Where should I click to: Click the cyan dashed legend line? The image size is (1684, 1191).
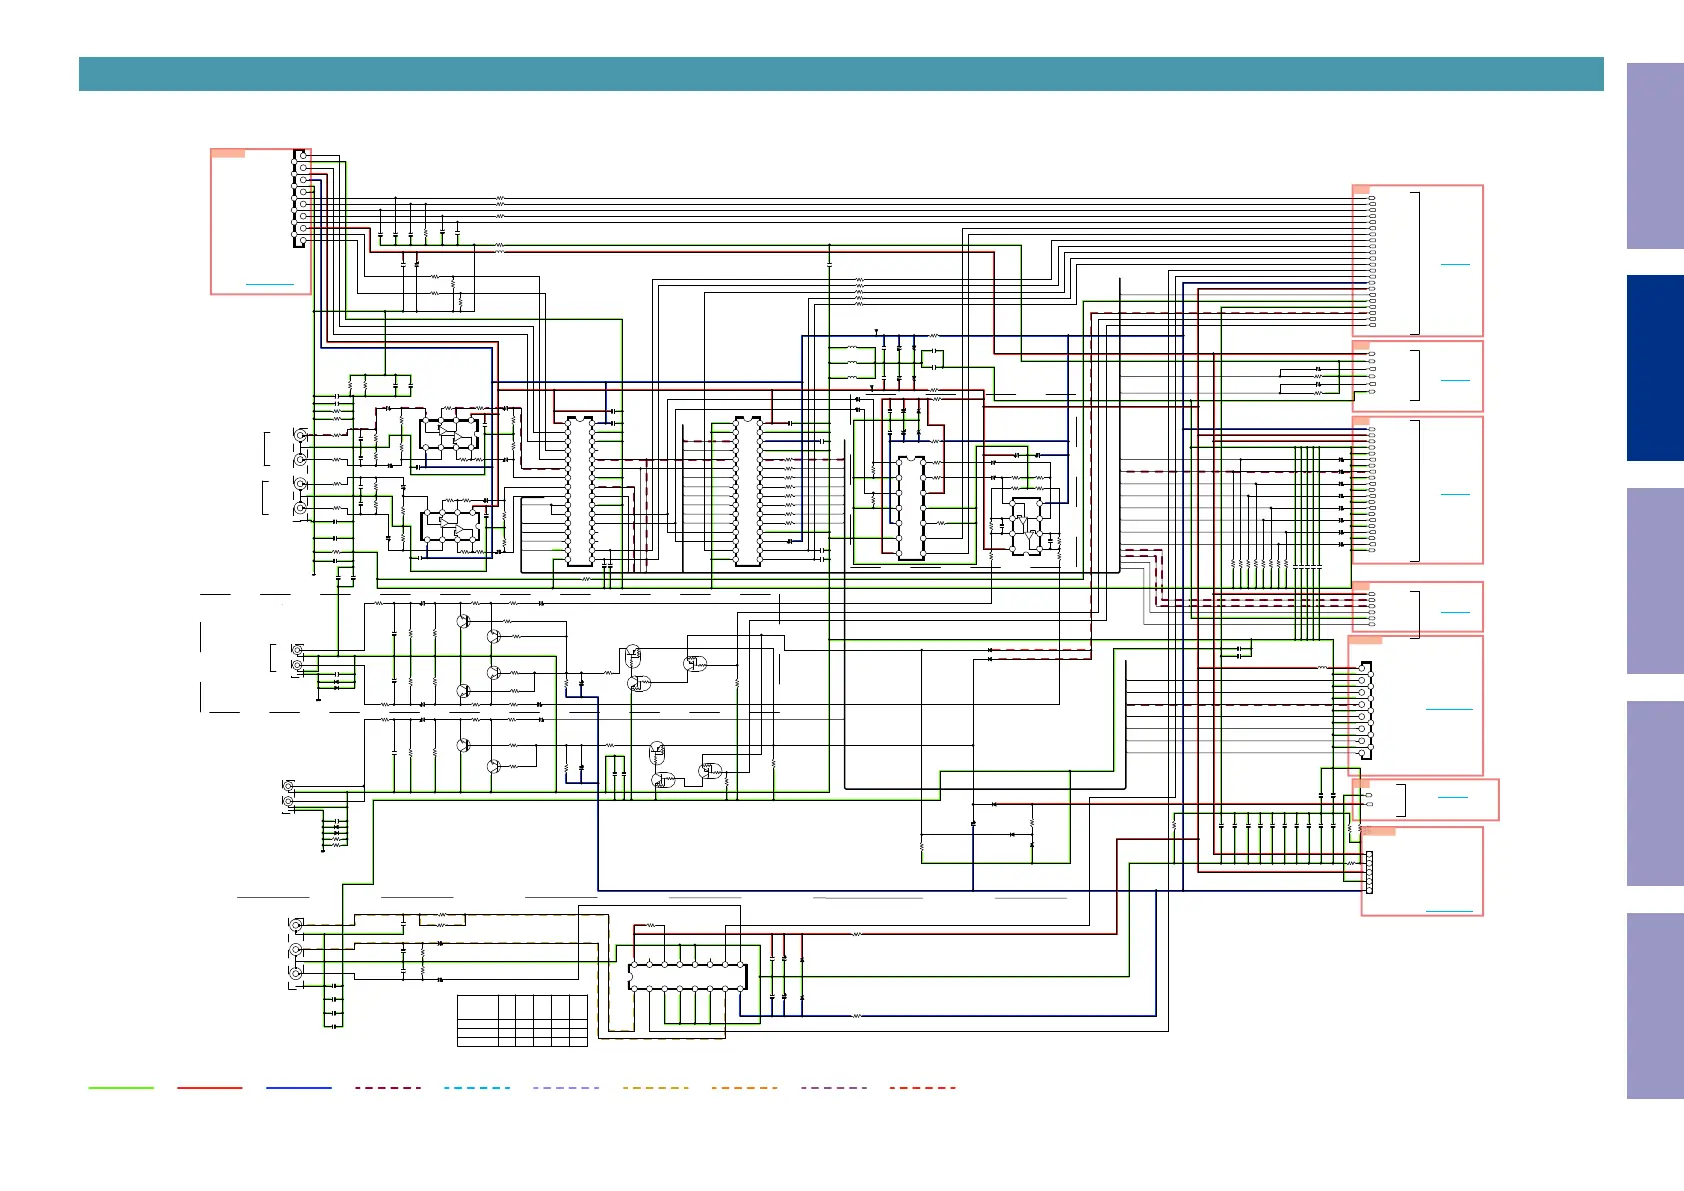point(477,1088)
